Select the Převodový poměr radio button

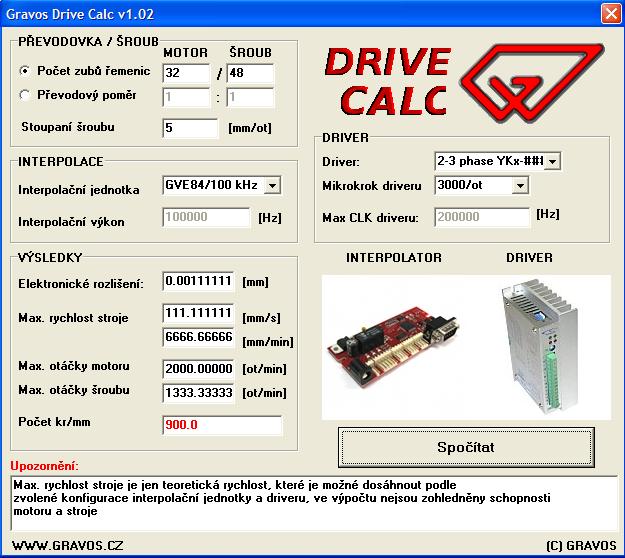coord(26,96)
